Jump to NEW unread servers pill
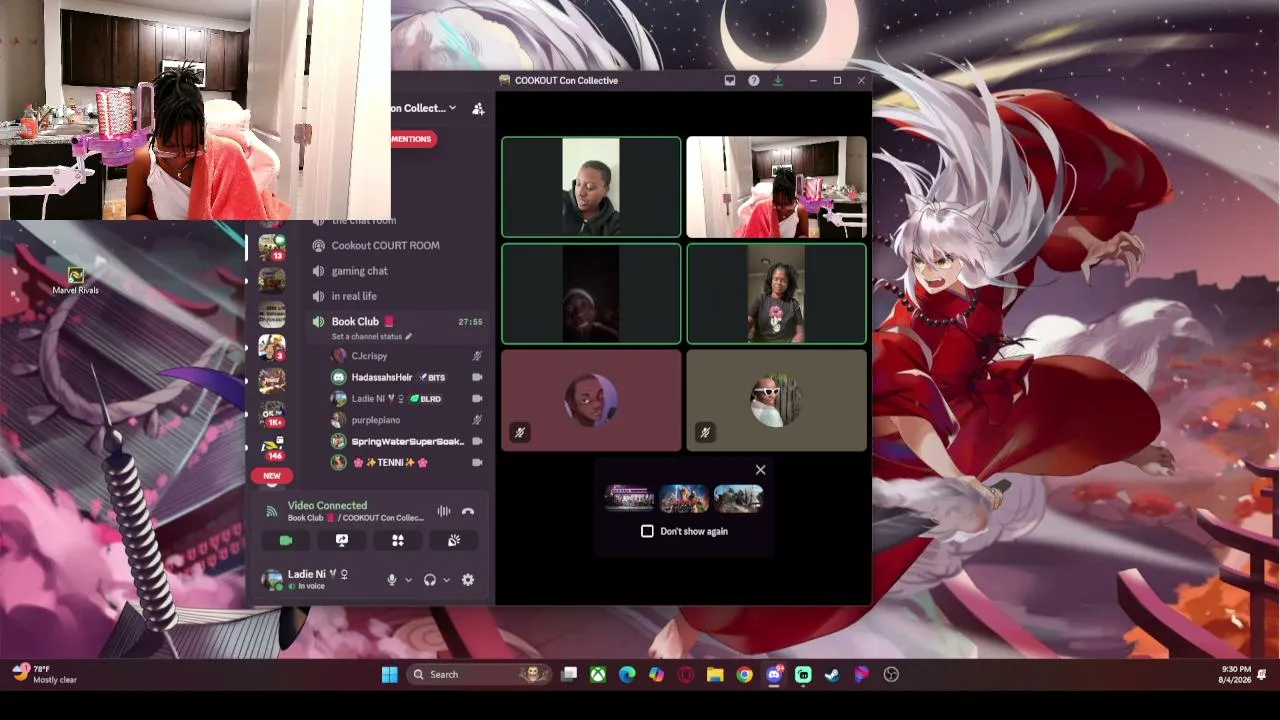1280x720 pixels. click(272, 476)
